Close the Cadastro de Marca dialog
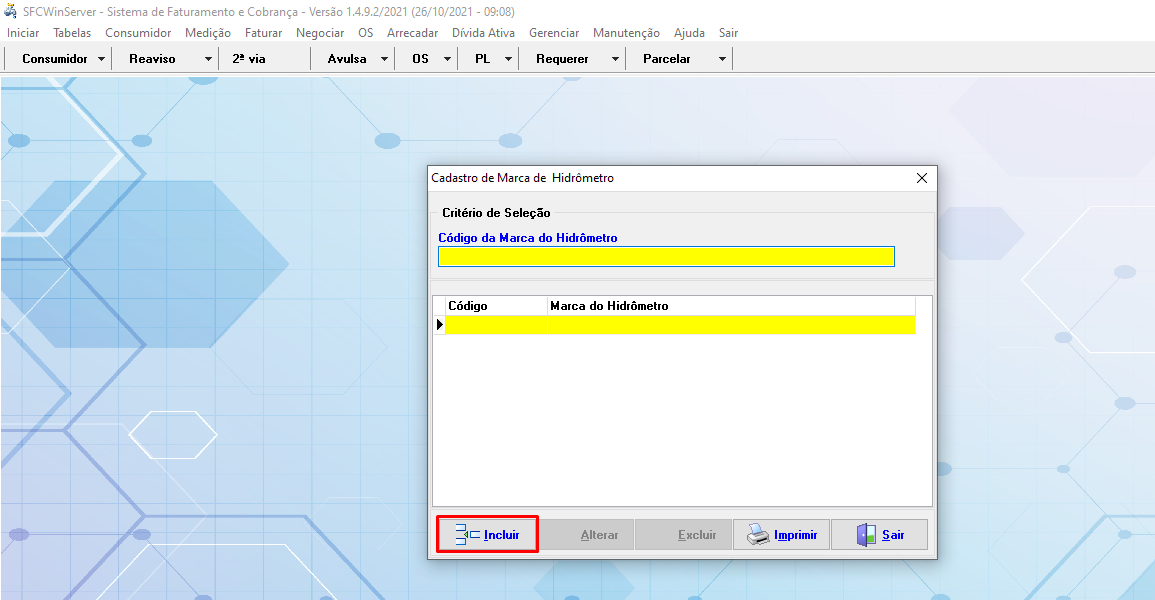The image size is (1155, 600). click(922, 178)
